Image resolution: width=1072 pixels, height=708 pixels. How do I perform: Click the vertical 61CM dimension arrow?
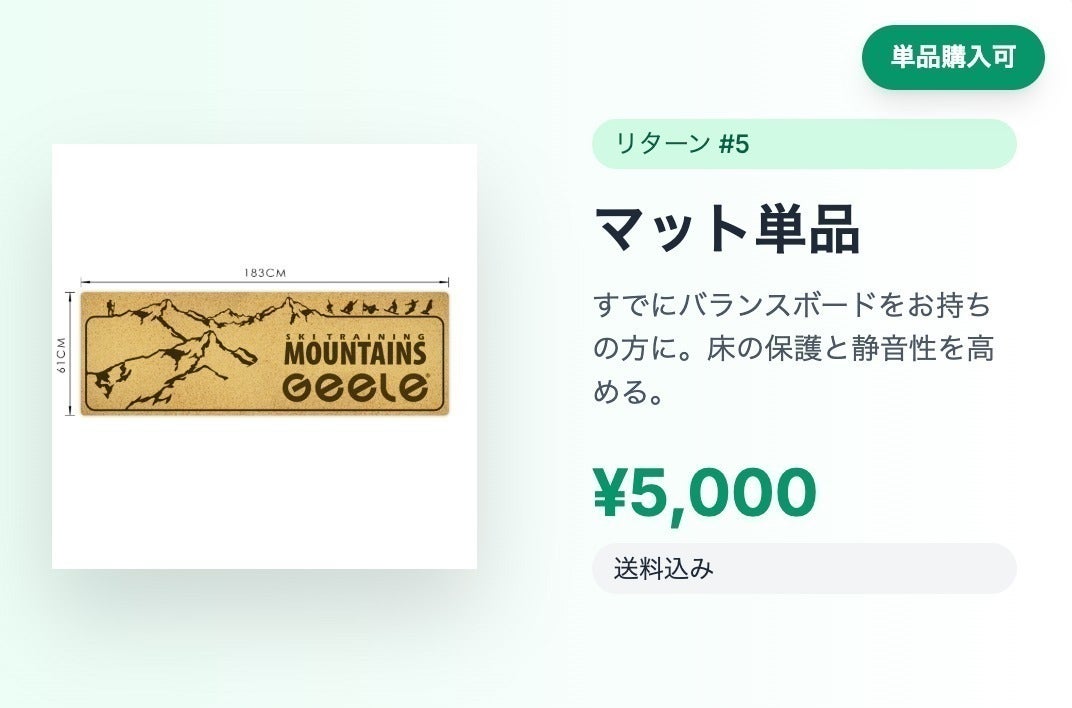pyautogui.click(x=70, y=354)
